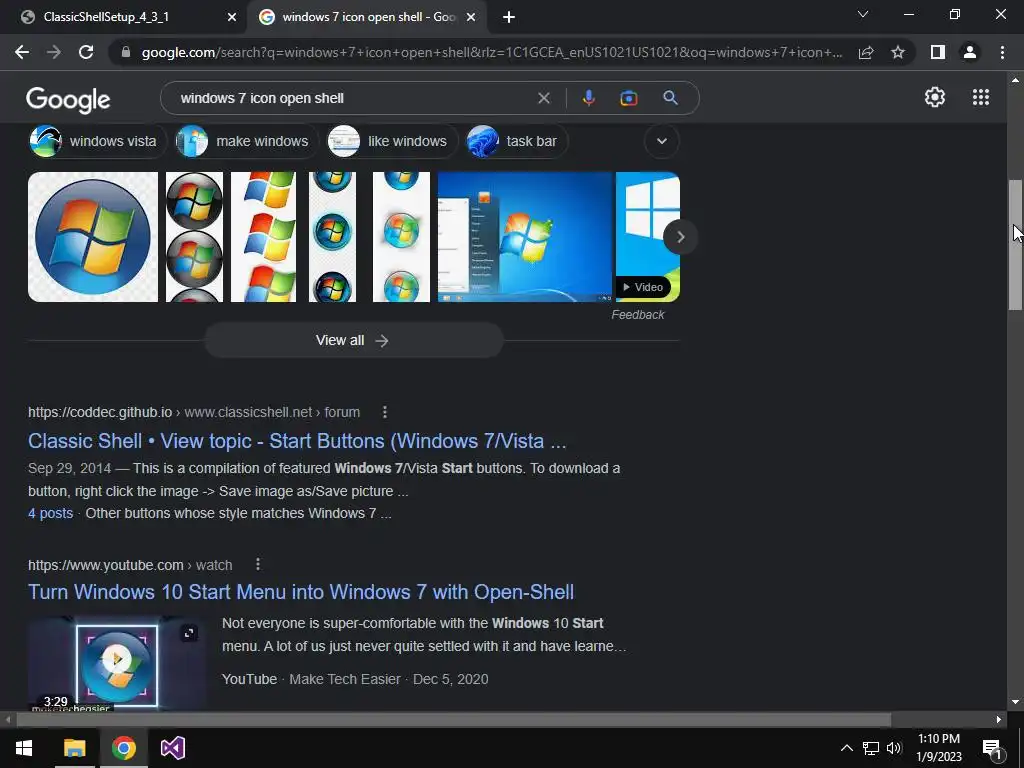Viewport: 1024px width, 768px height.
Task: Open a new browser tab
Action: tap(509, 17)
